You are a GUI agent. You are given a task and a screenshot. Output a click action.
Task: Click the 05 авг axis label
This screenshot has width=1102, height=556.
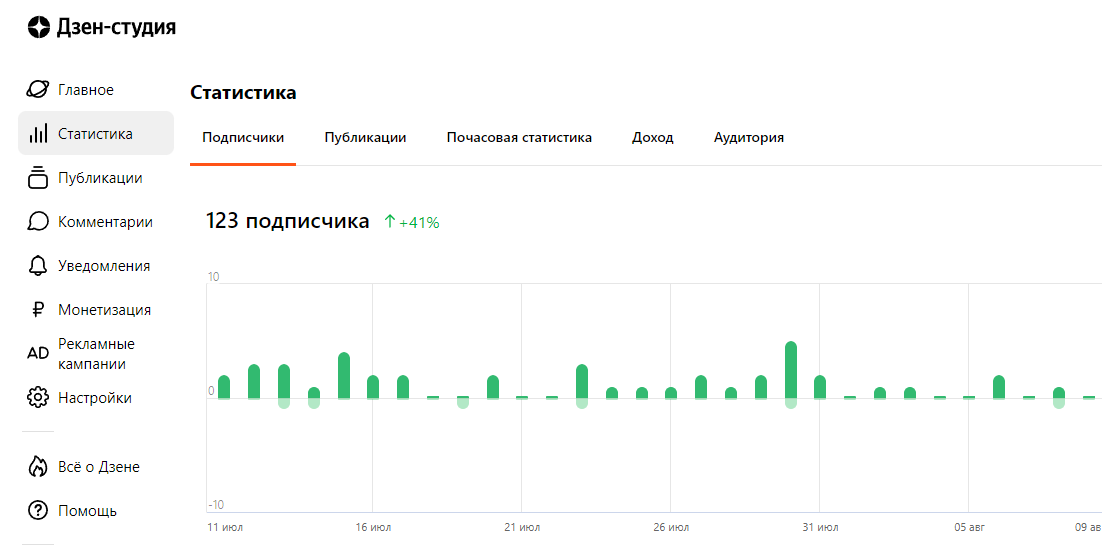tap(970, 527)
